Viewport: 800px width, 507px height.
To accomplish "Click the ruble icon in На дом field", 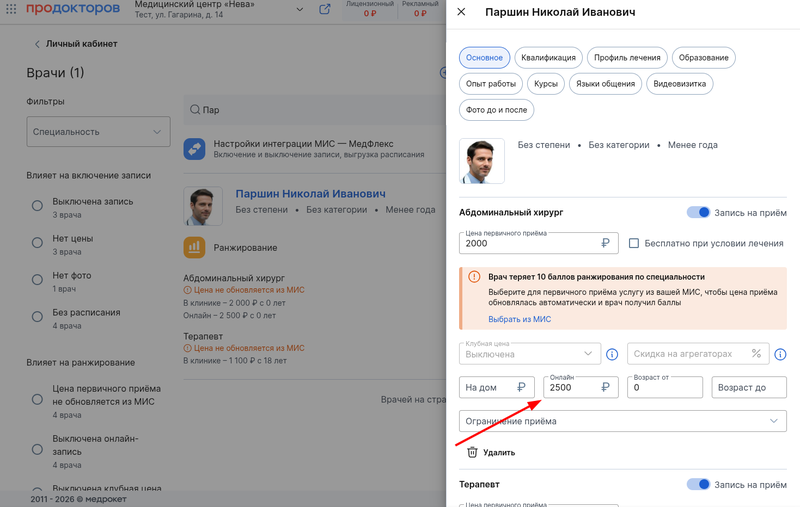I will click(521, 387).
